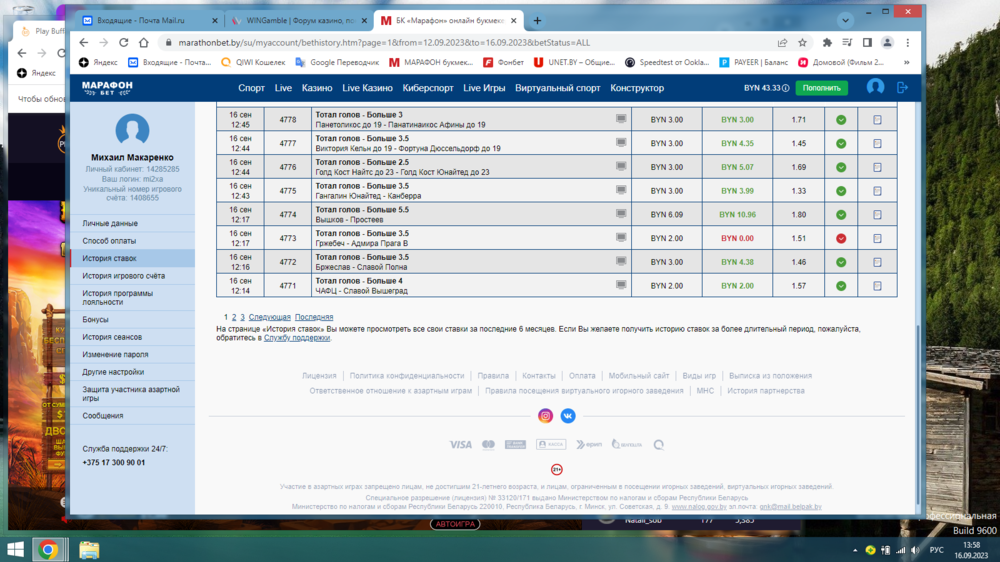Open the Киберспорт section
This screenshot has width=1000, height=562.
pyautogui.click(x=428, y=88)
